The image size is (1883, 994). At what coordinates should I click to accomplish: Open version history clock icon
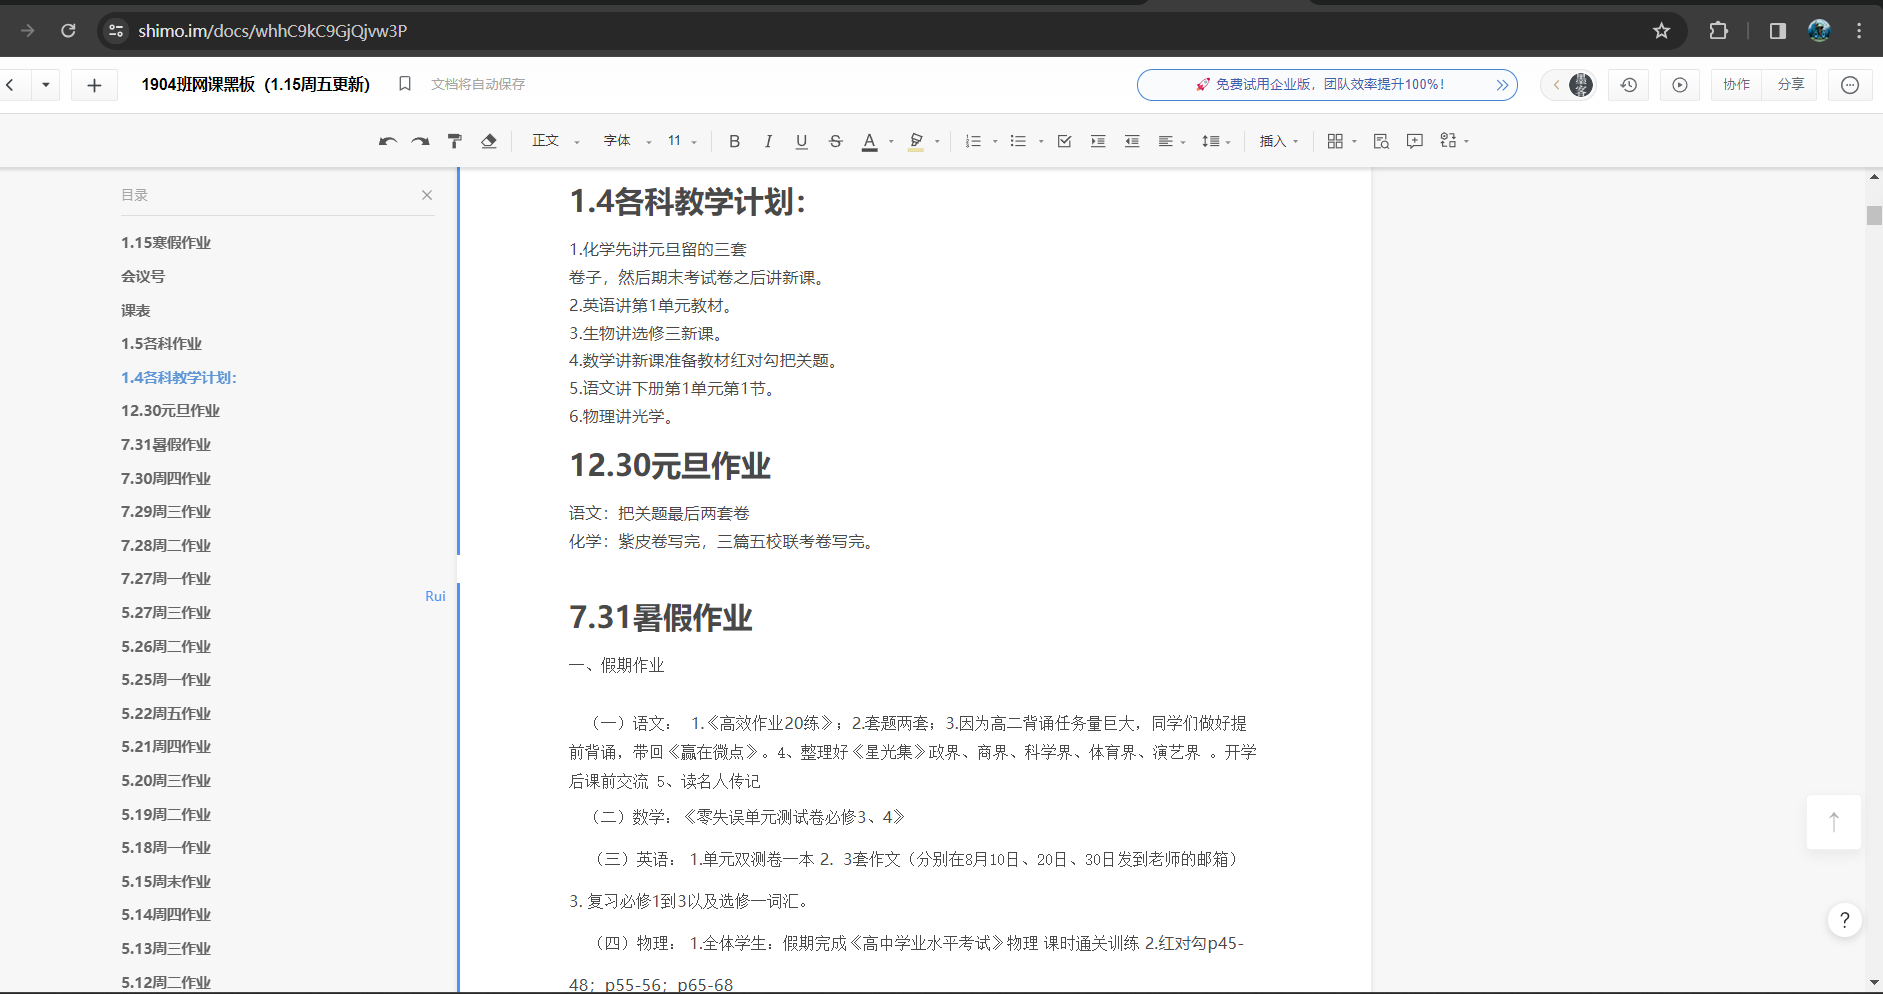tap(1628, 85)
